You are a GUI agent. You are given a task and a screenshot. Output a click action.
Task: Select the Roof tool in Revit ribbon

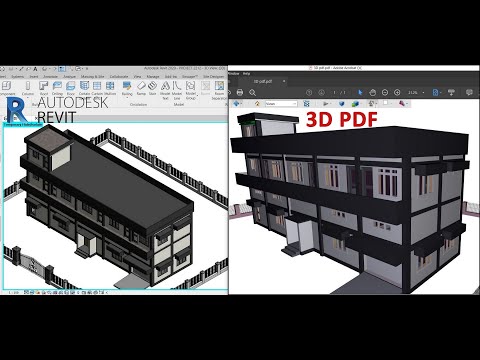coord(44,88)
